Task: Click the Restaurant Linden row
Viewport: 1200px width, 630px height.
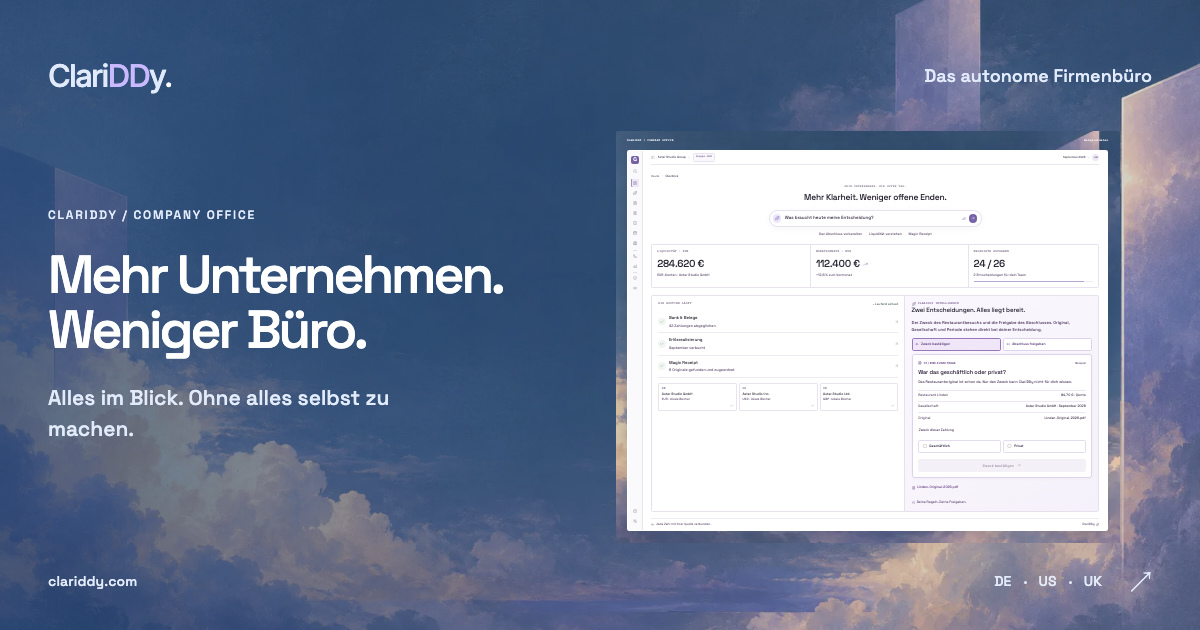Action: (1002, 395)
